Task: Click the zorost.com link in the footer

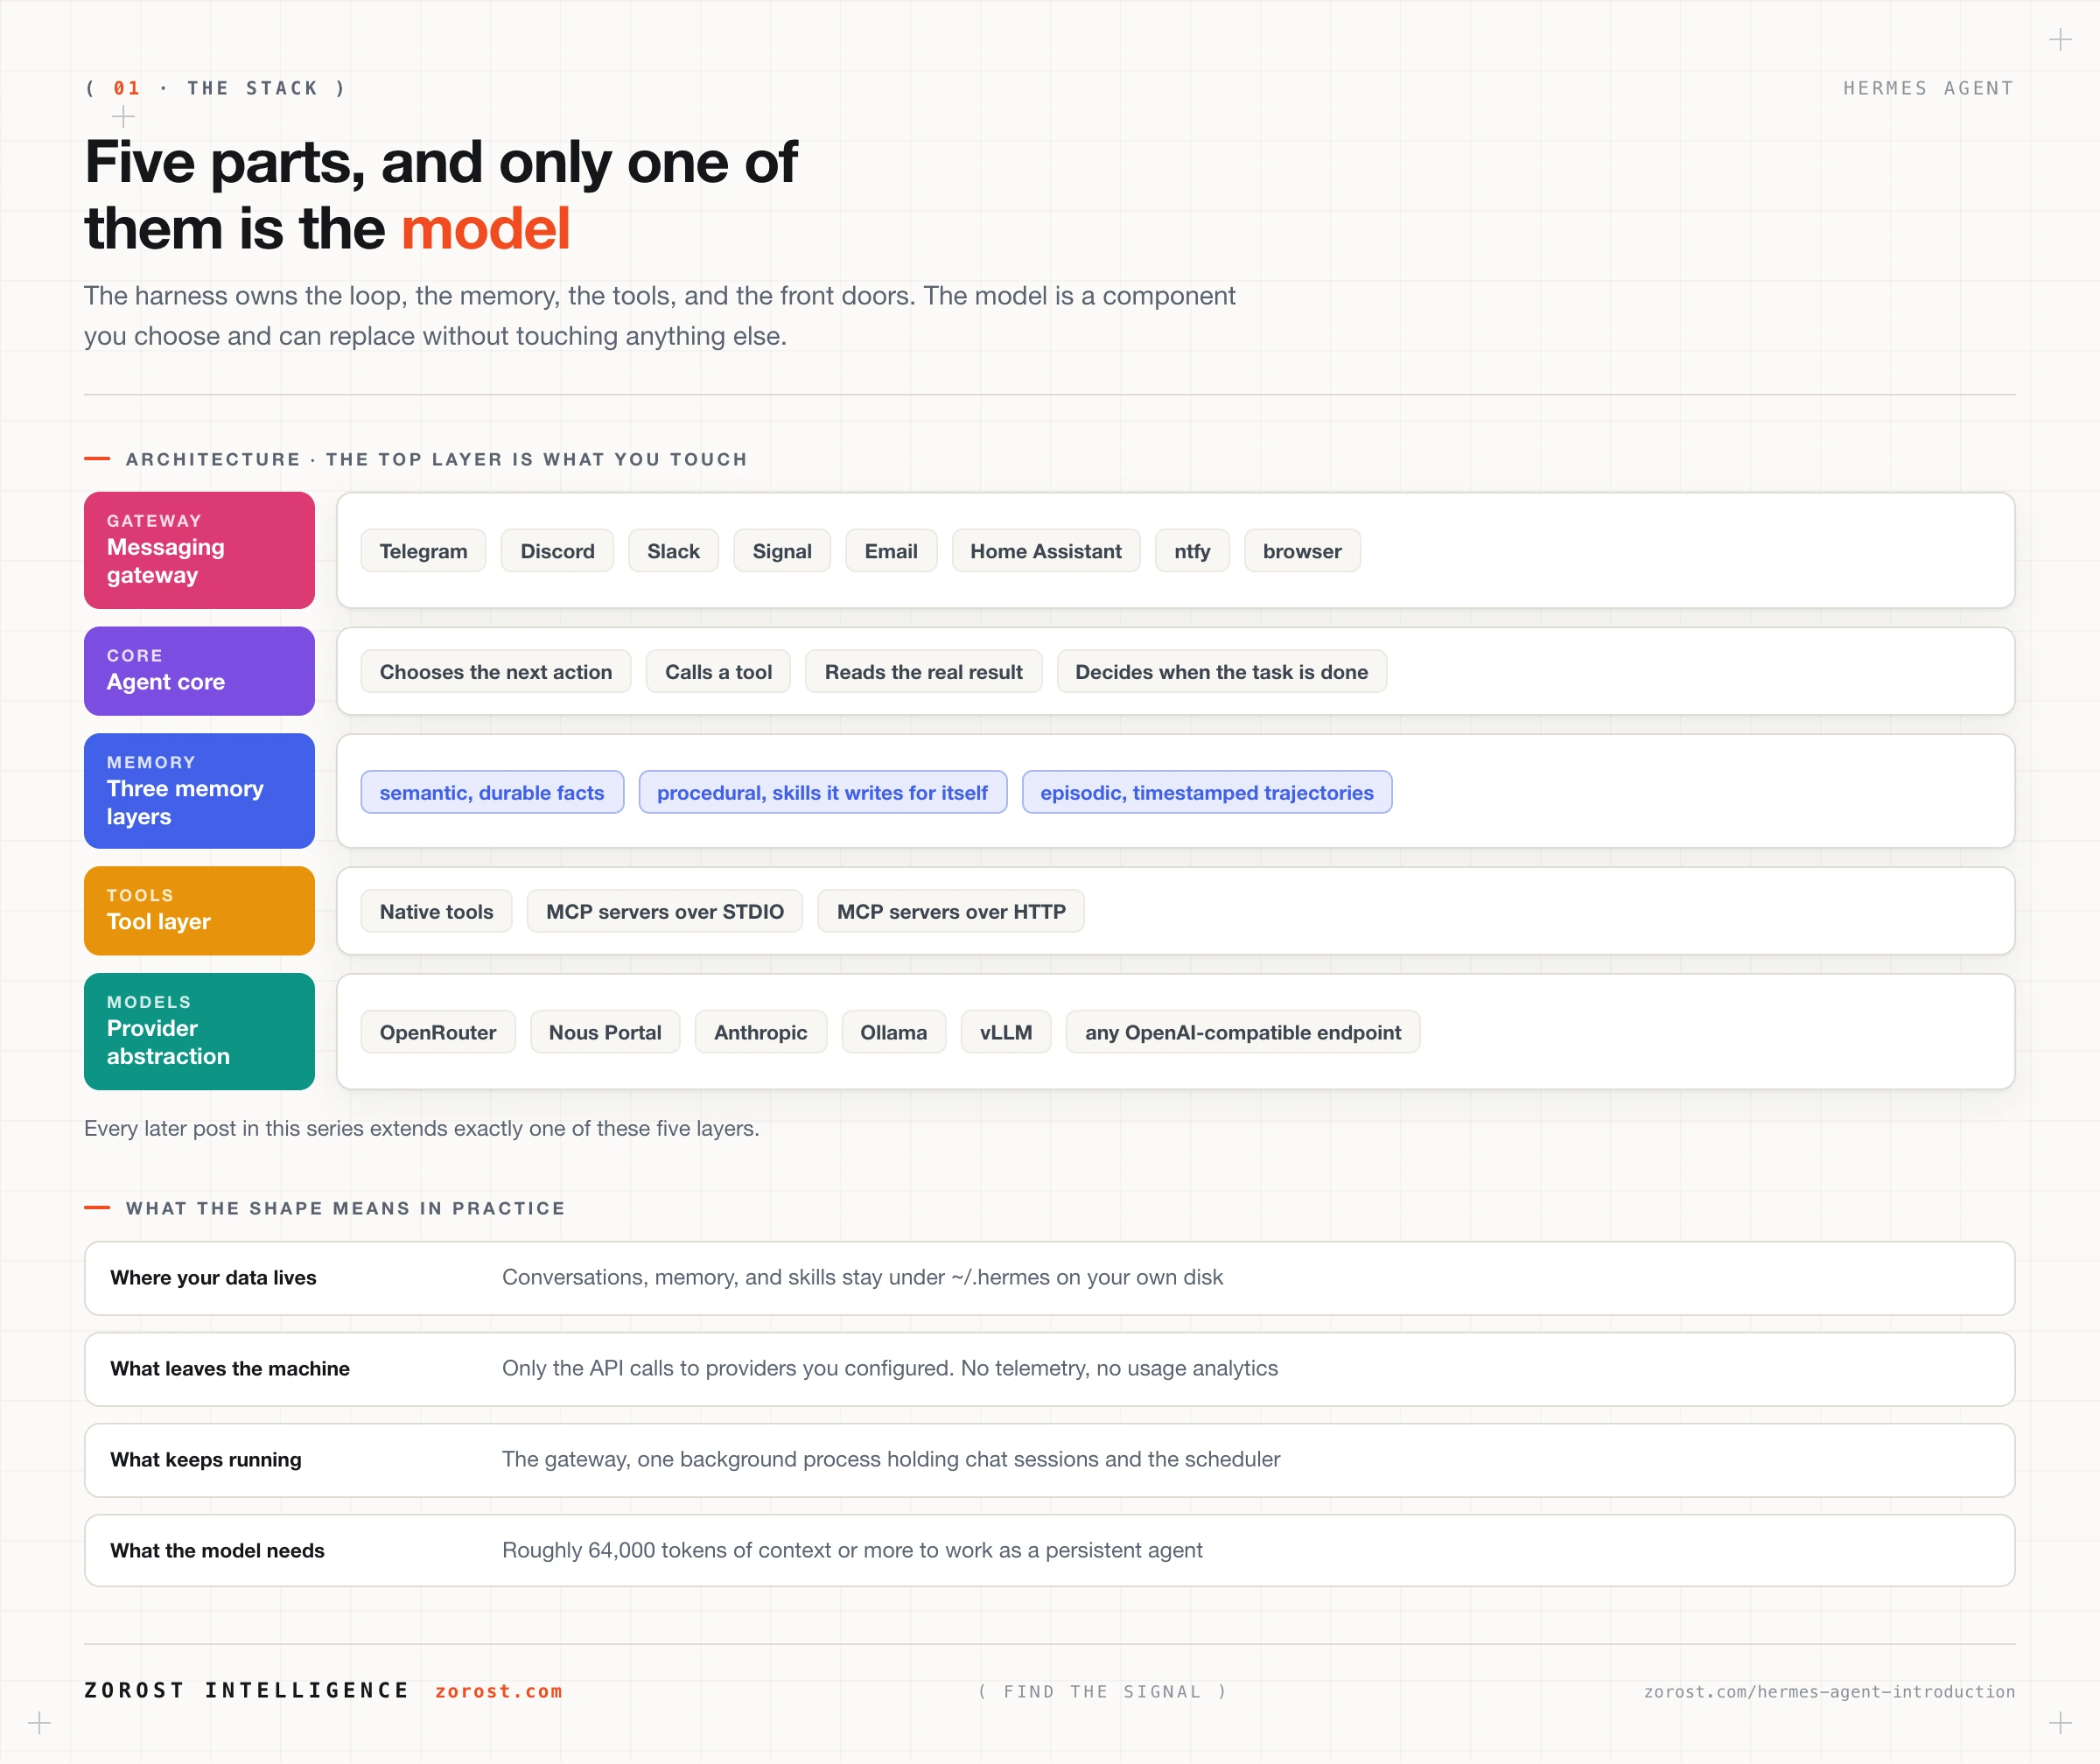Action: click(498, 1691)
